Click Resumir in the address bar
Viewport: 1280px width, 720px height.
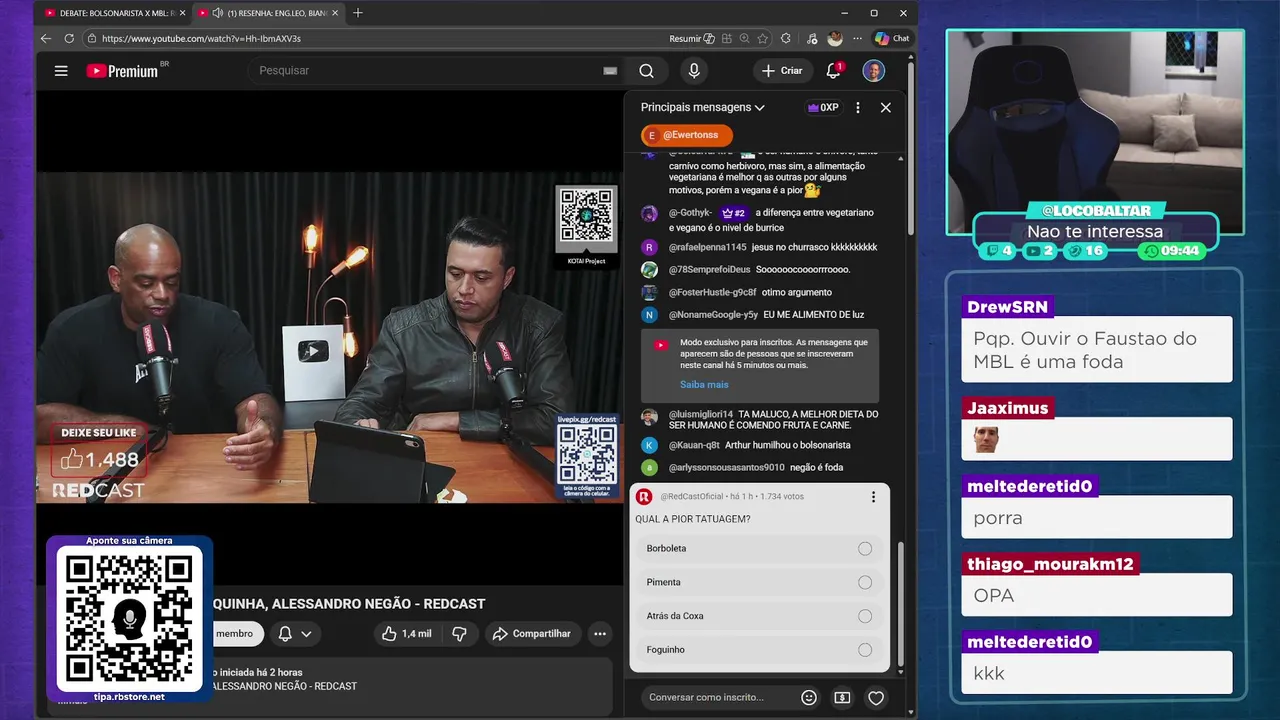click(x=692, y=38)
